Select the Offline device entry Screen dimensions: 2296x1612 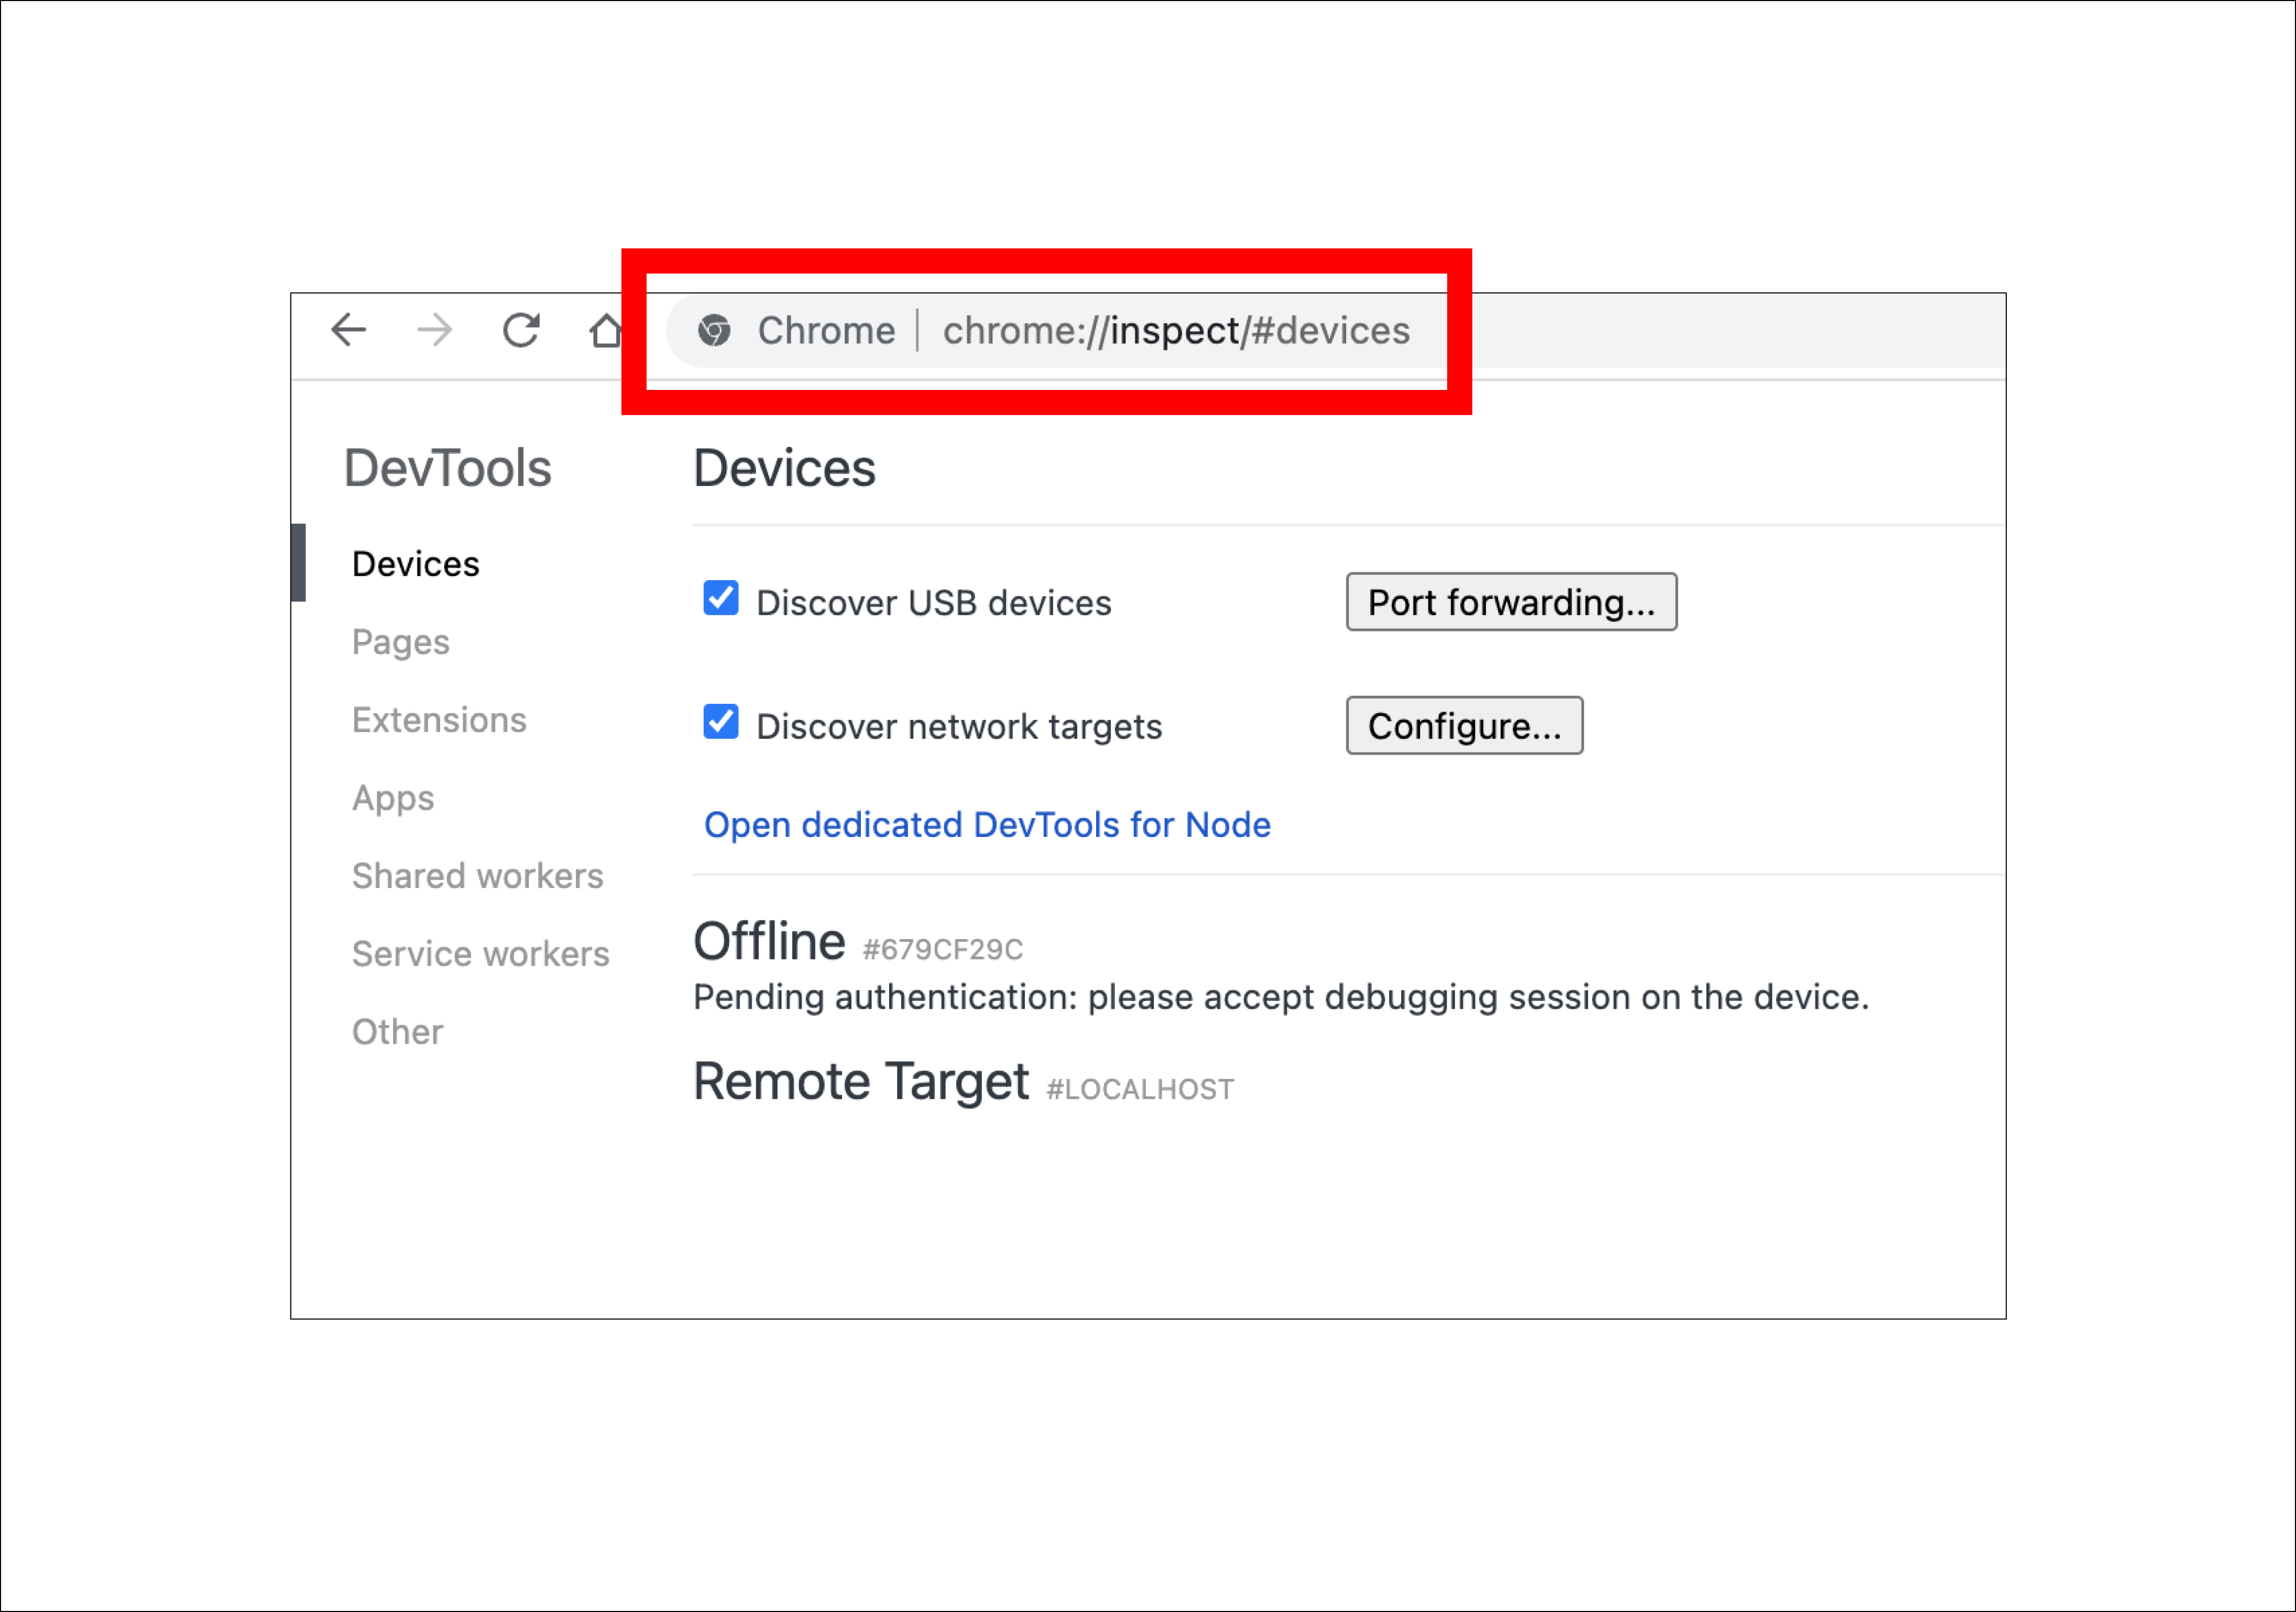click(768, 940)
